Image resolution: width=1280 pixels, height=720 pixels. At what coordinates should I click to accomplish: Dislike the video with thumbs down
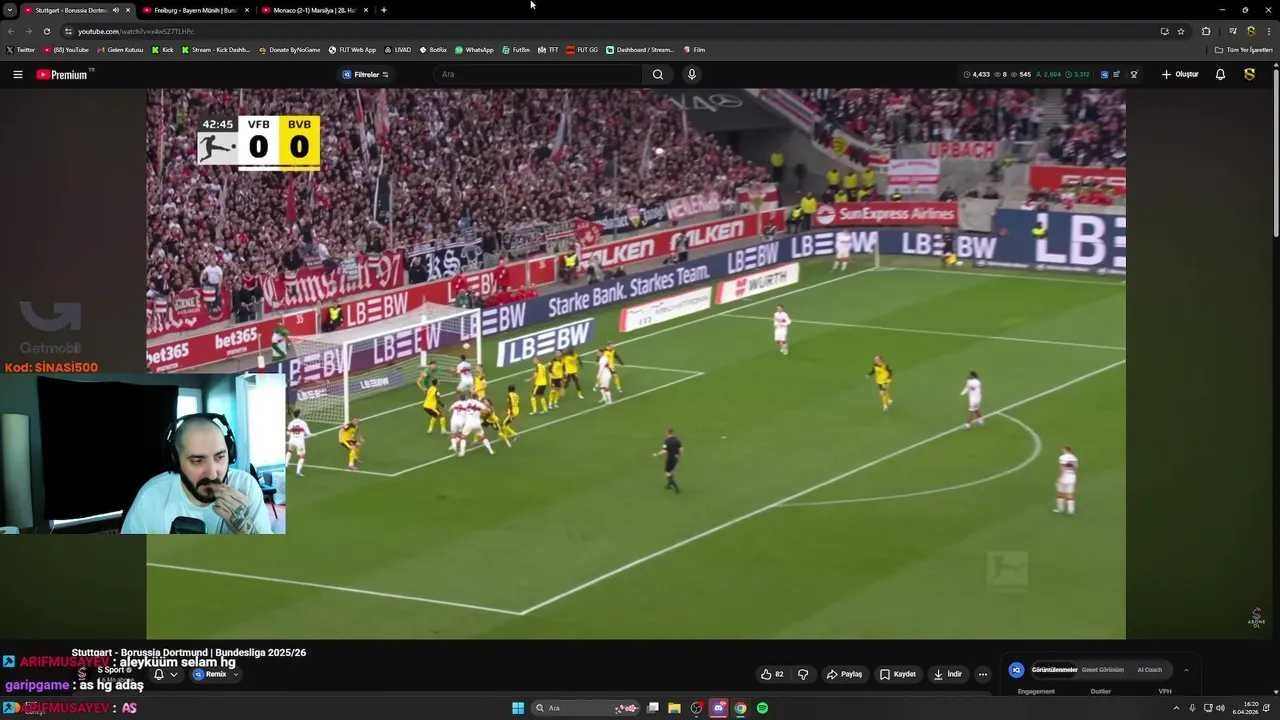[x=803, y=674]
